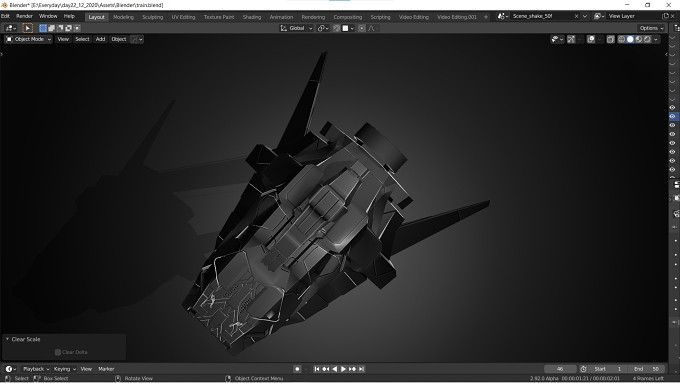Toggle X-ray view icon

(611, 39)
